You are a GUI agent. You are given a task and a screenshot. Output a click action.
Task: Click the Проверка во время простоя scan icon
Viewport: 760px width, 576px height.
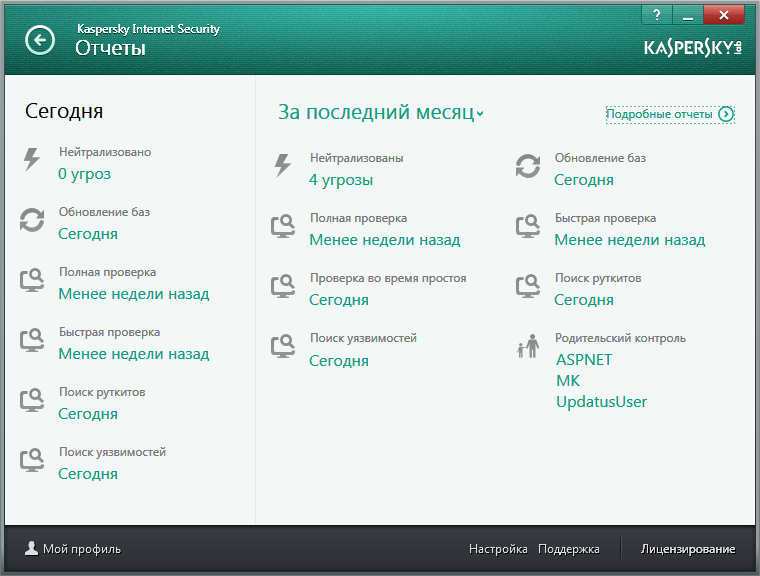pos(283,286)
